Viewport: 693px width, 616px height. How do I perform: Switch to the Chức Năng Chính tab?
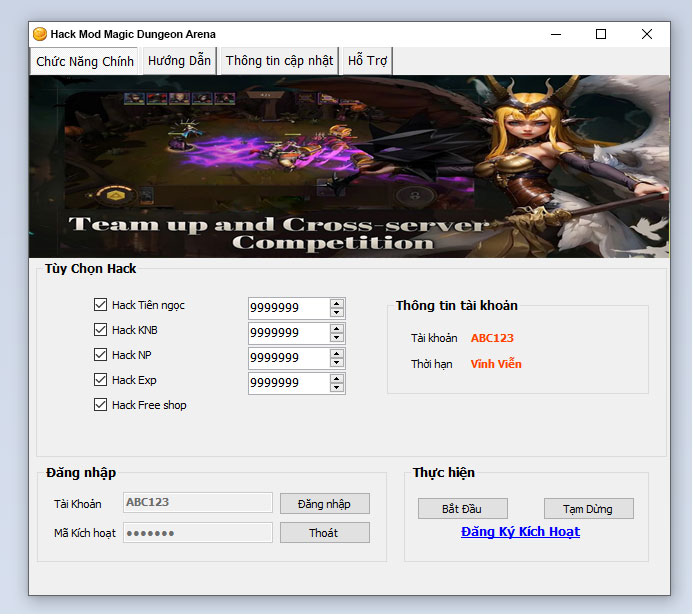pyautogui.click(x=84, y=61)
